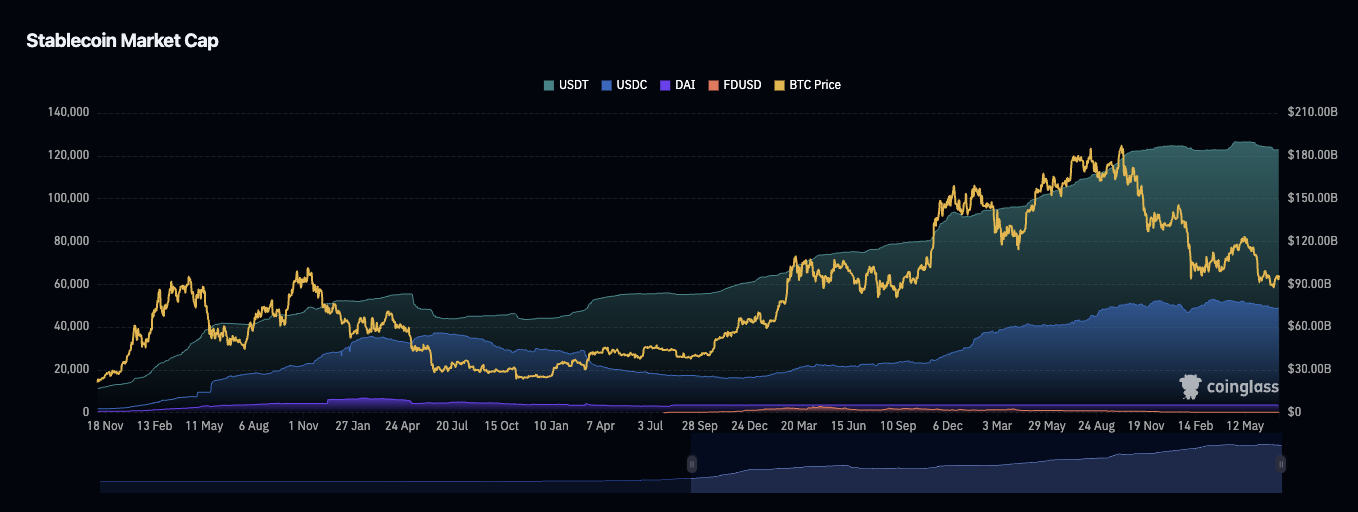
Task: Click the teal USDT color swatch
Action: click(549, 85)
